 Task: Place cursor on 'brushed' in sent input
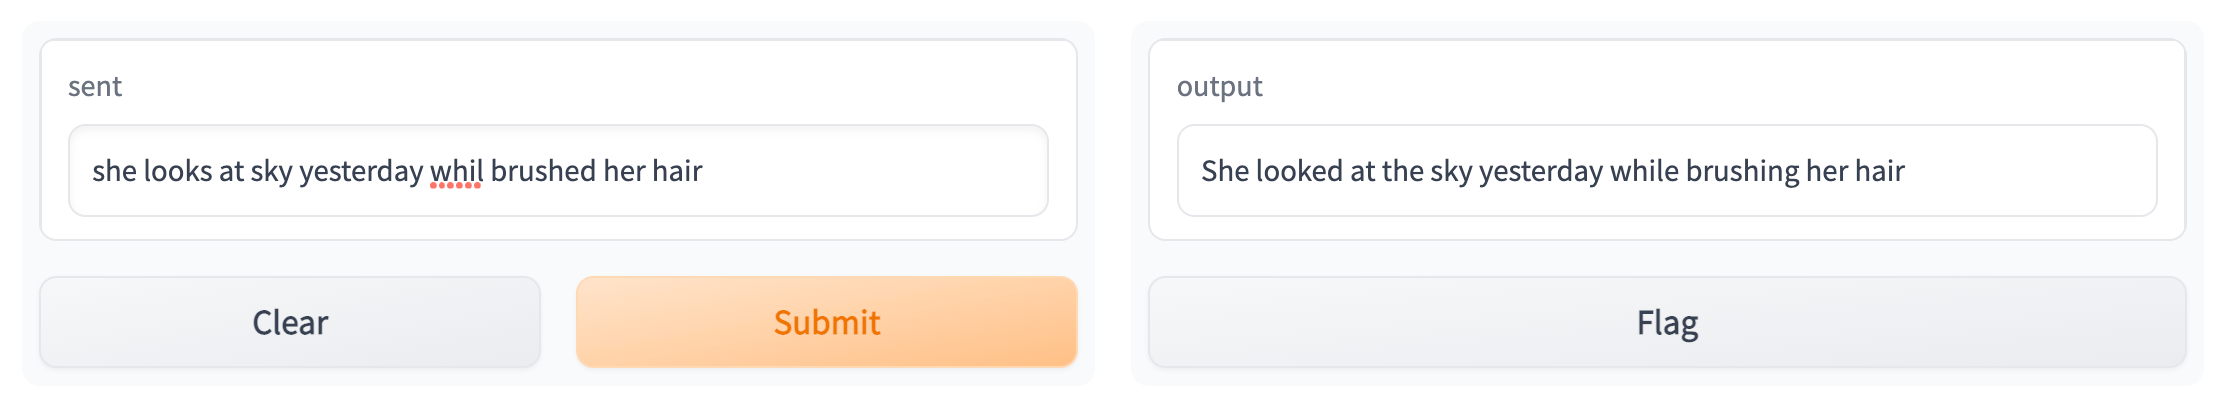tap(543, 171)
